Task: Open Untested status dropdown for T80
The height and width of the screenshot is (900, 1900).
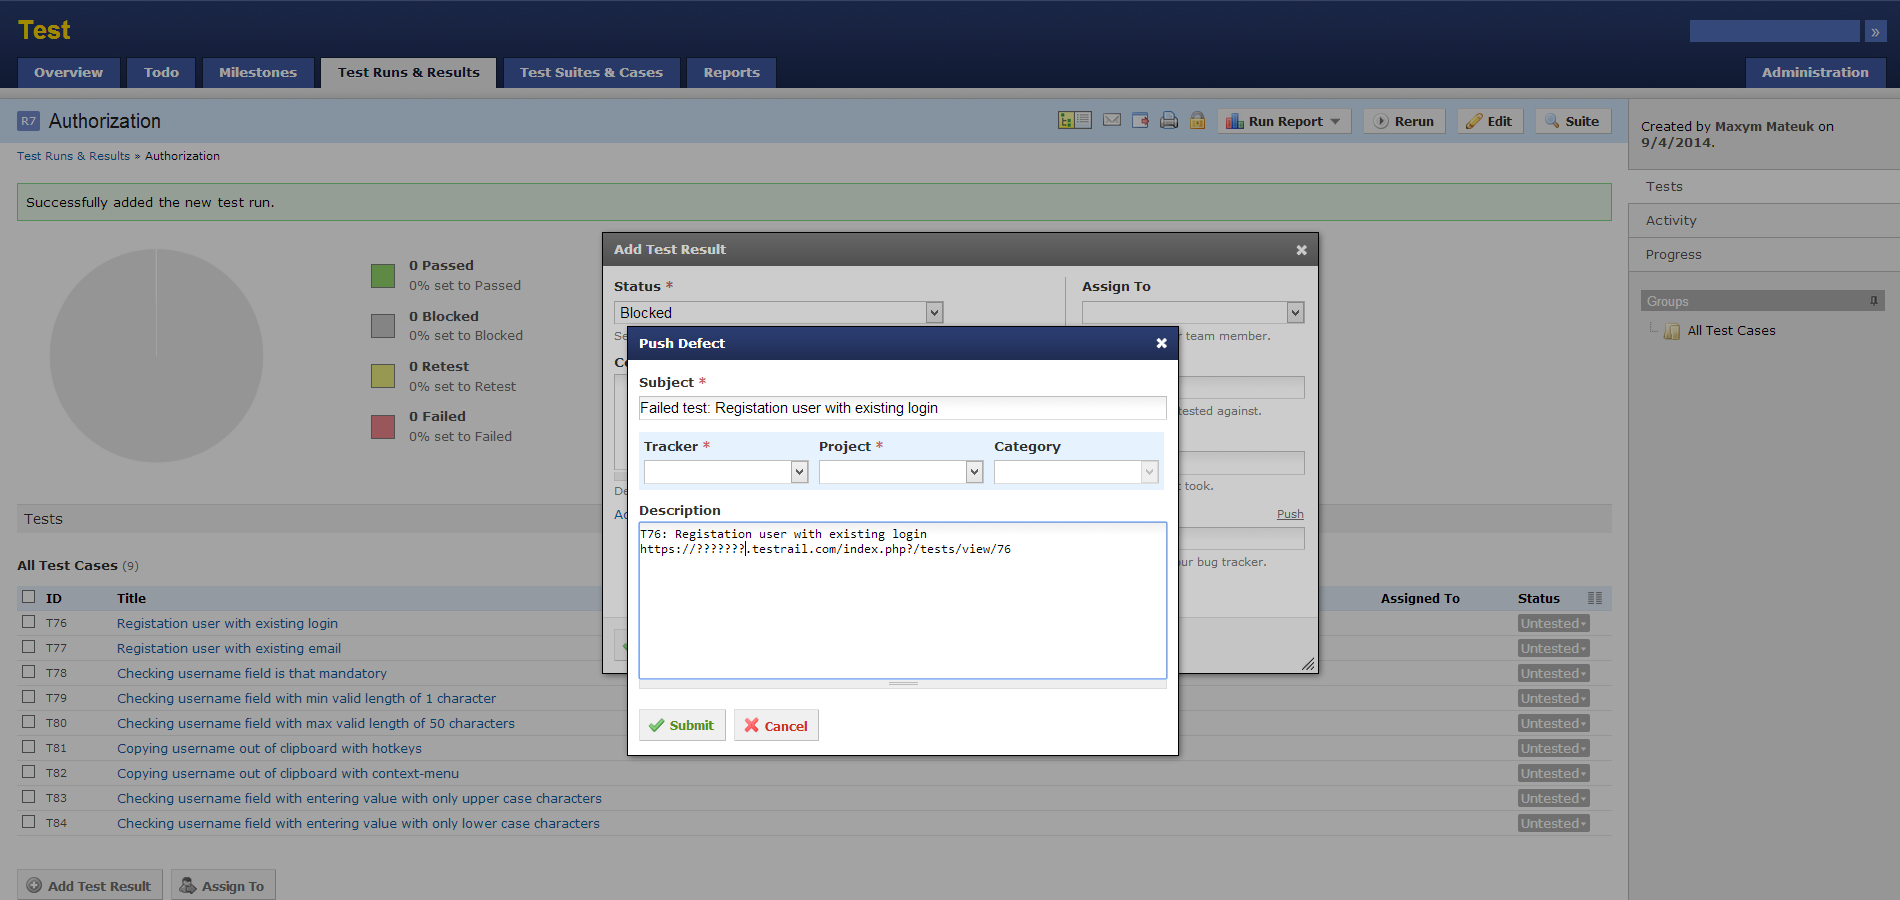Action: [1553, 723]
